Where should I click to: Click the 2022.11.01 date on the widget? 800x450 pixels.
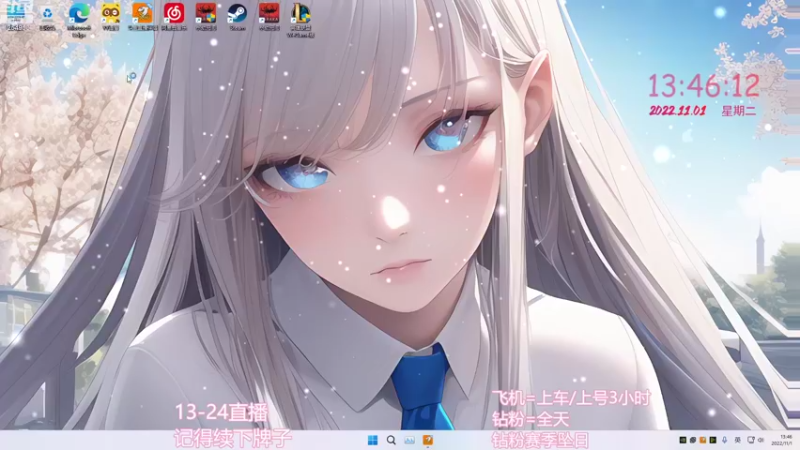point(678,111)
